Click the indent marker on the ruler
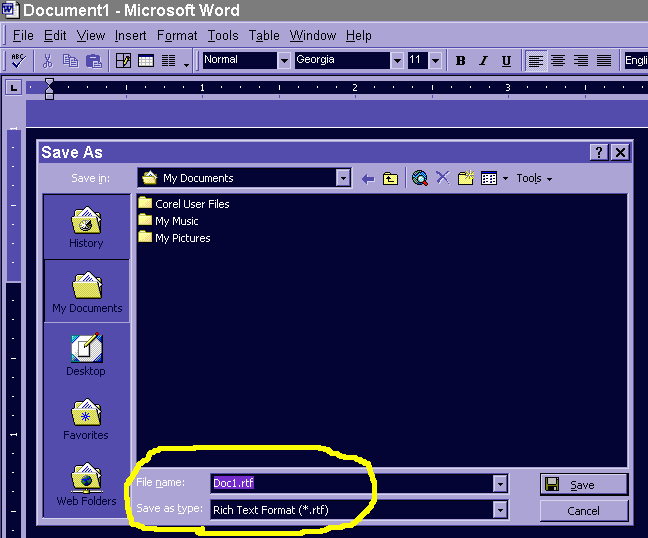 (49, 89)
